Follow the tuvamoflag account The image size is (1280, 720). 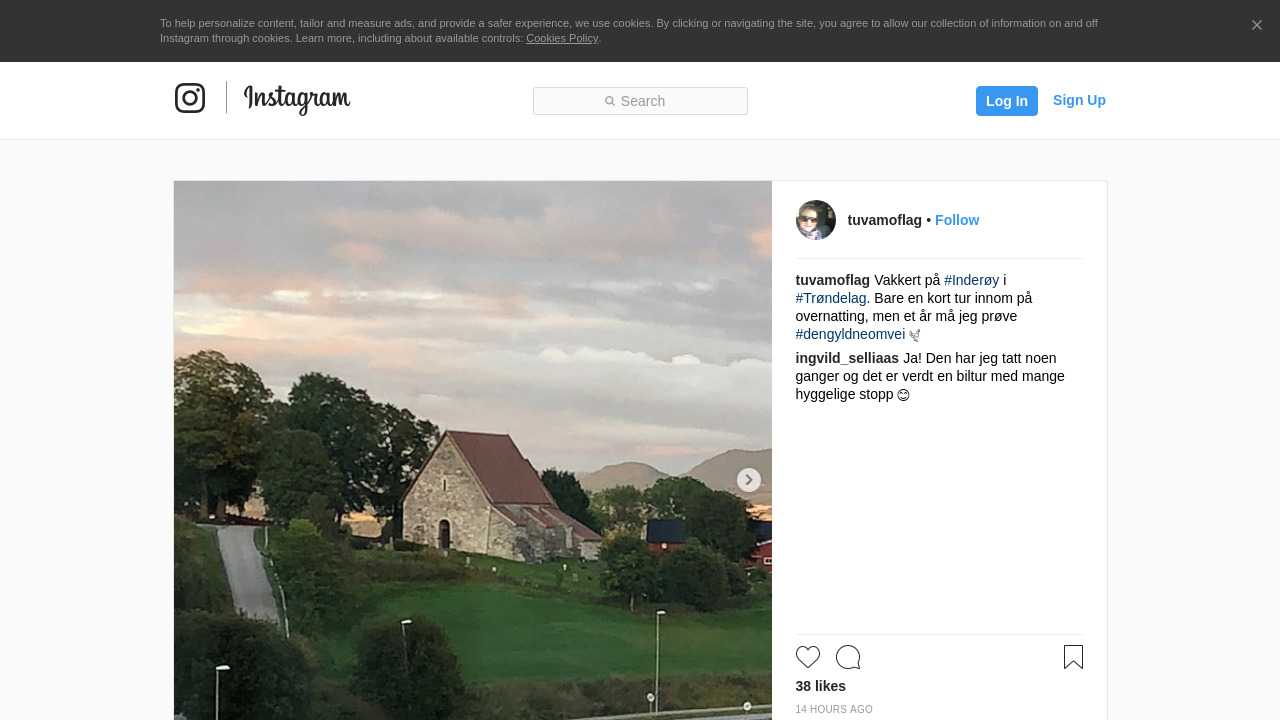click(x=956, y=220)
